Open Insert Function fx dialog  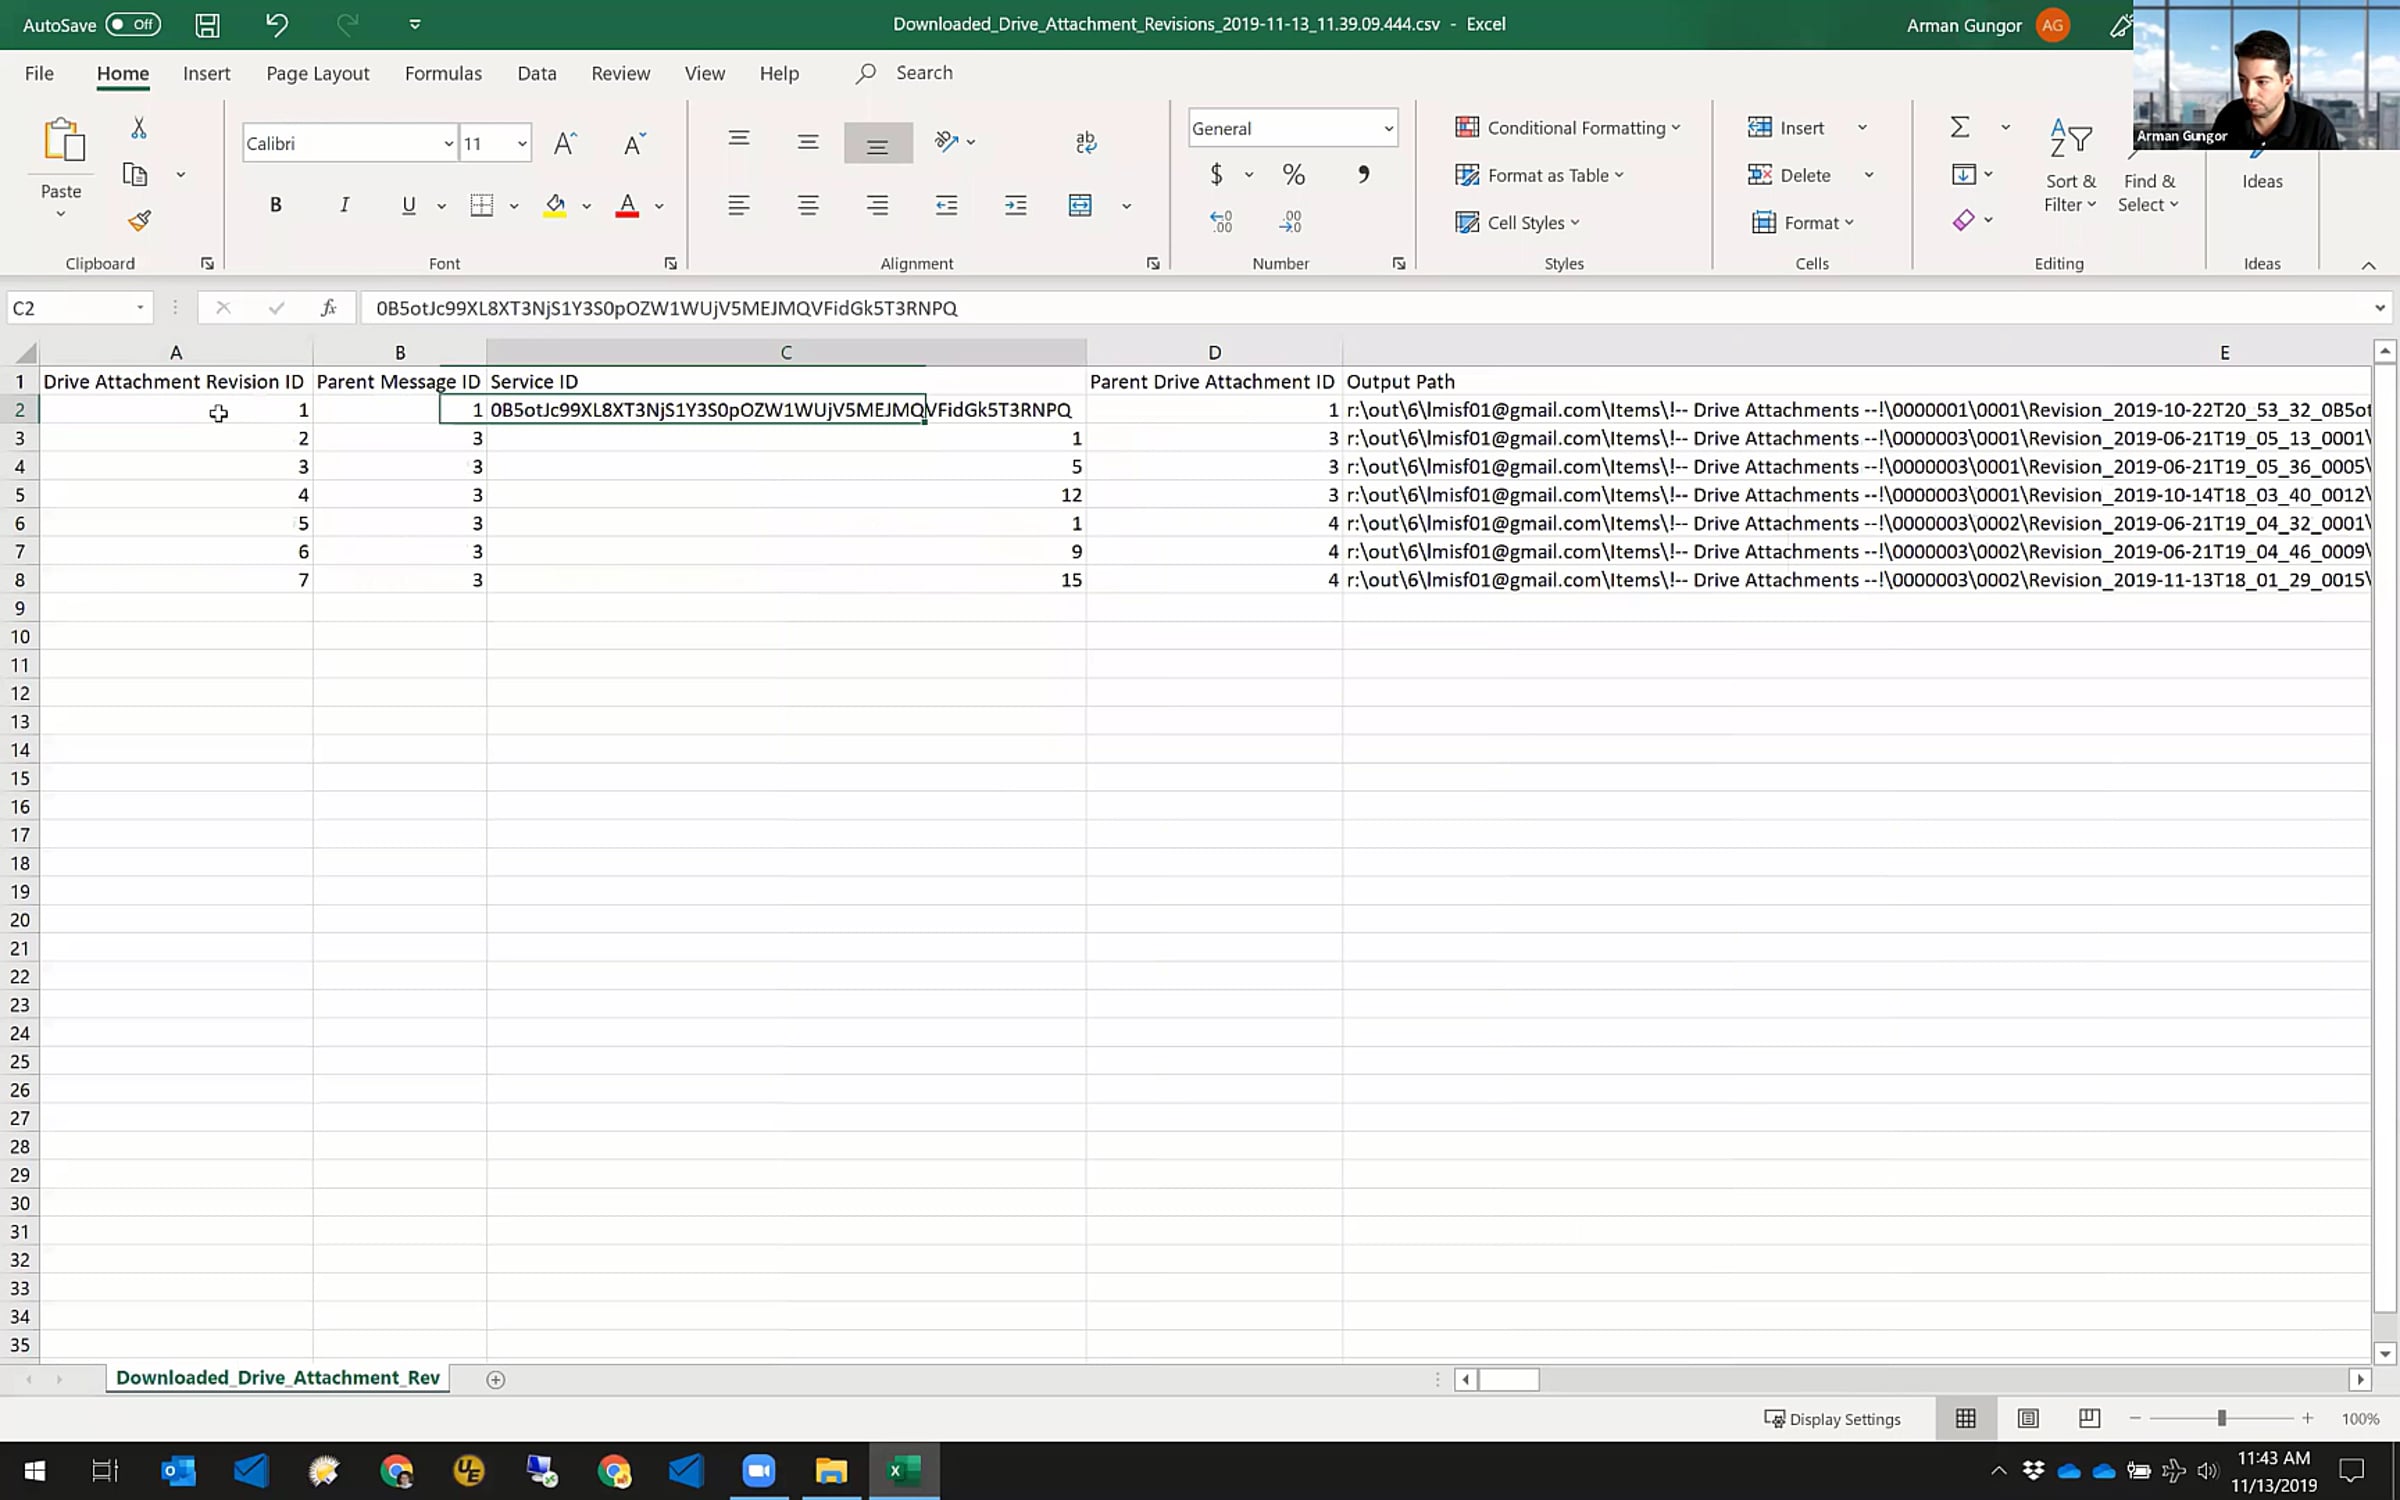coord(328,308)
